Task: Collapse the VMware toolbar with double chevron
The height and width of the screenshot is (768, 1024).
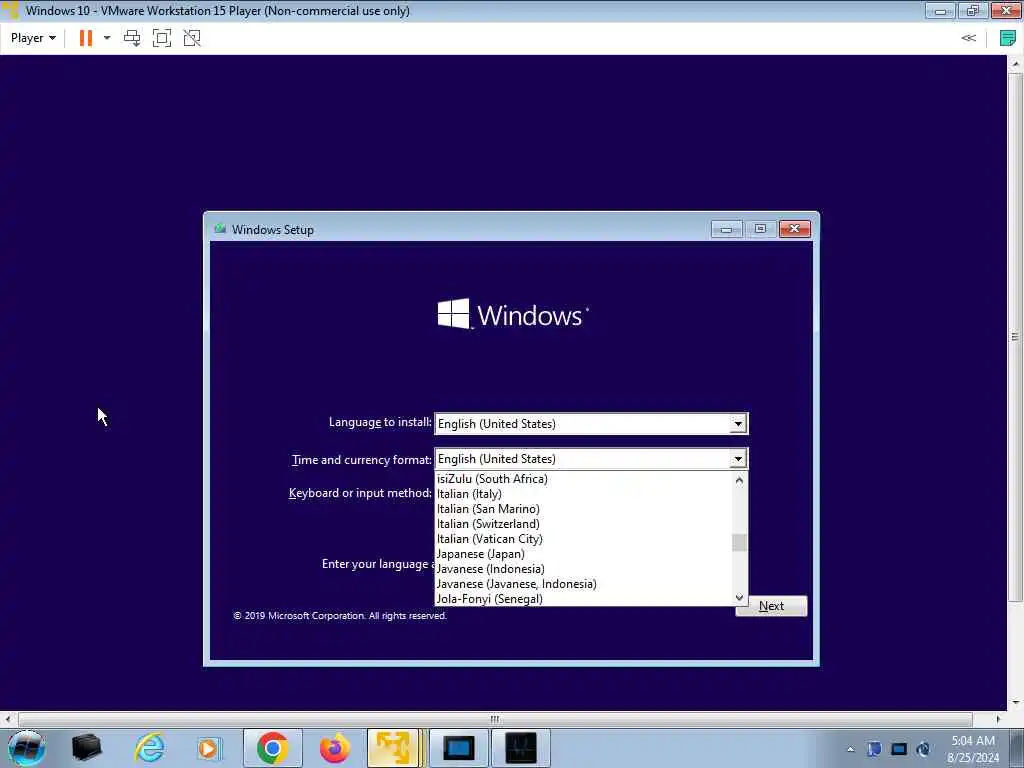Action: tap(968, 38)
